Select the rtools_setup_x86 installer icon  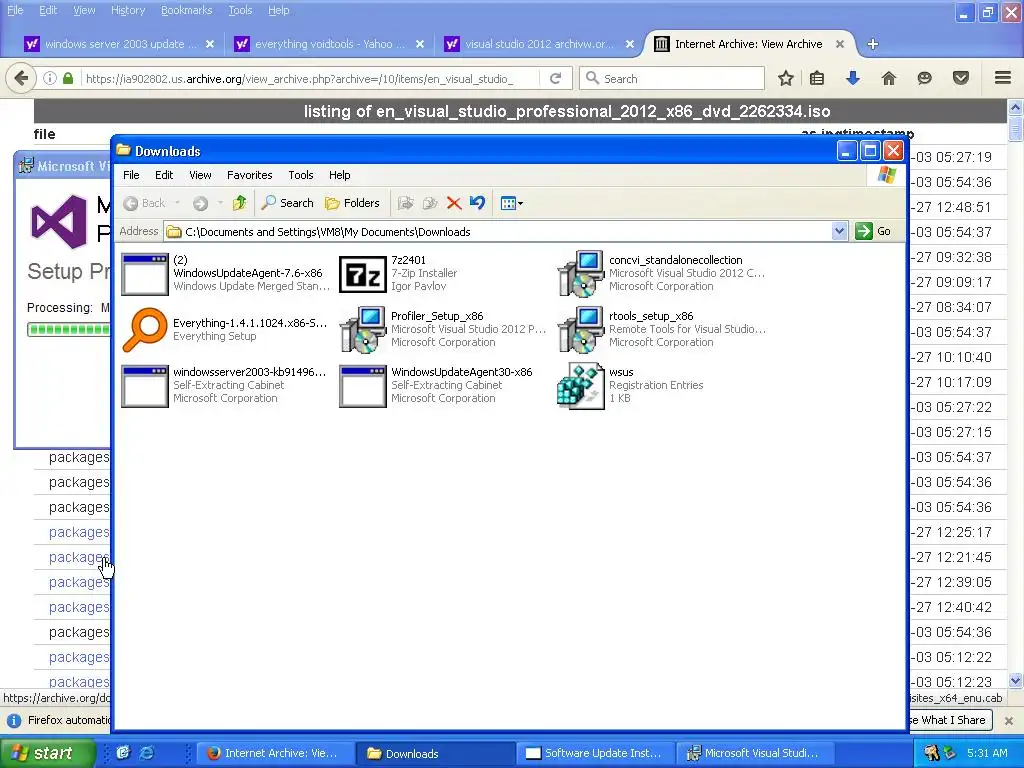click(x=580, y=329)
